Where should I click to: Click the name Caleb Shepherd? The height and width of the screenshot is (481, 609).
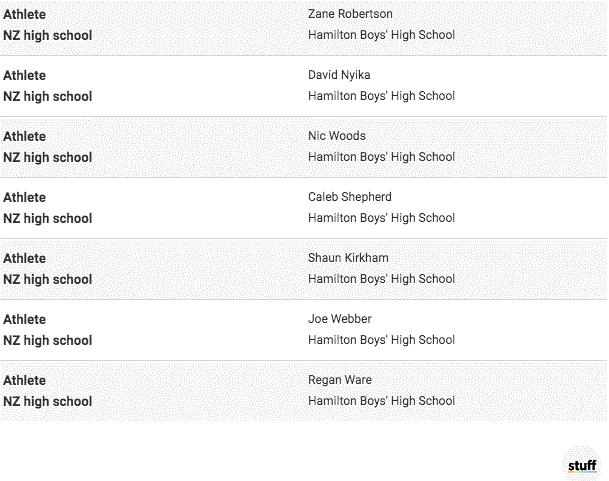[350, 197]
